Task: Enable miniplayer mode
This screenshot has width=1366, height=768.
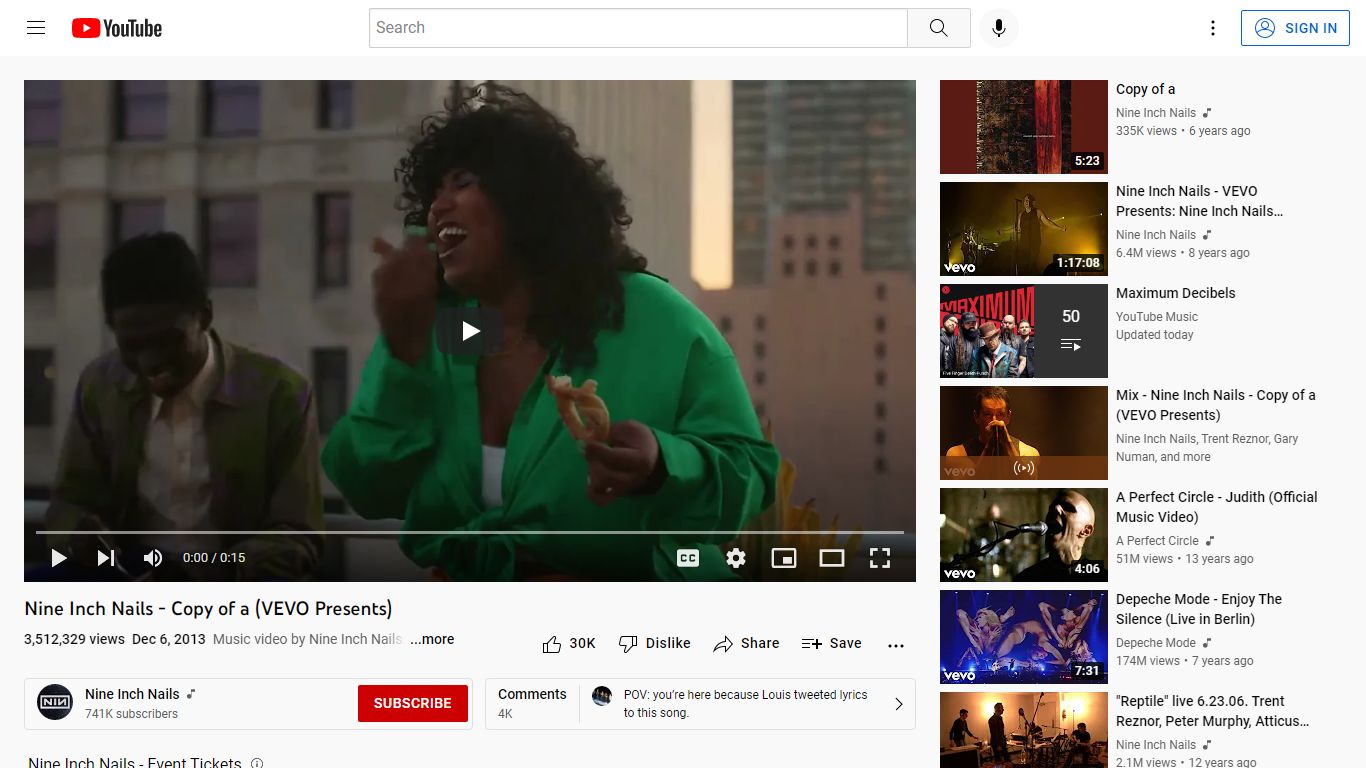Action: (784, 558)
